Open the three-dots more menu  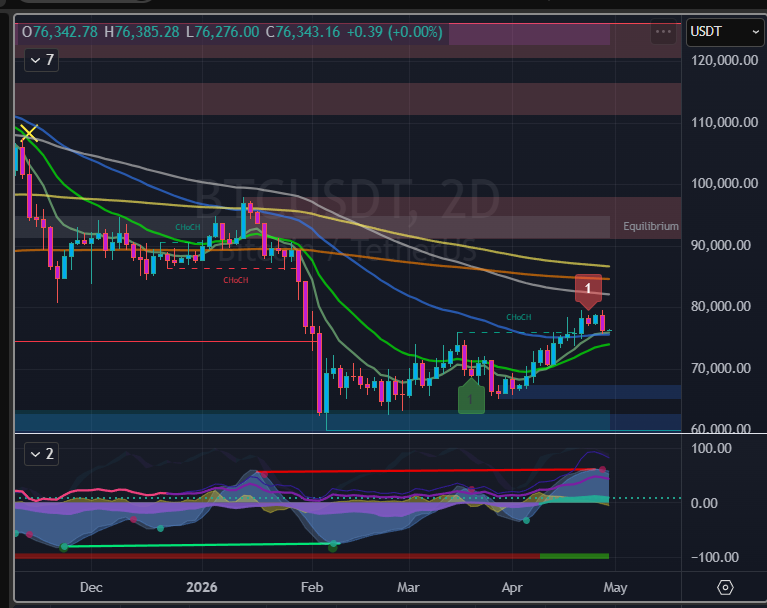[663, 32]
